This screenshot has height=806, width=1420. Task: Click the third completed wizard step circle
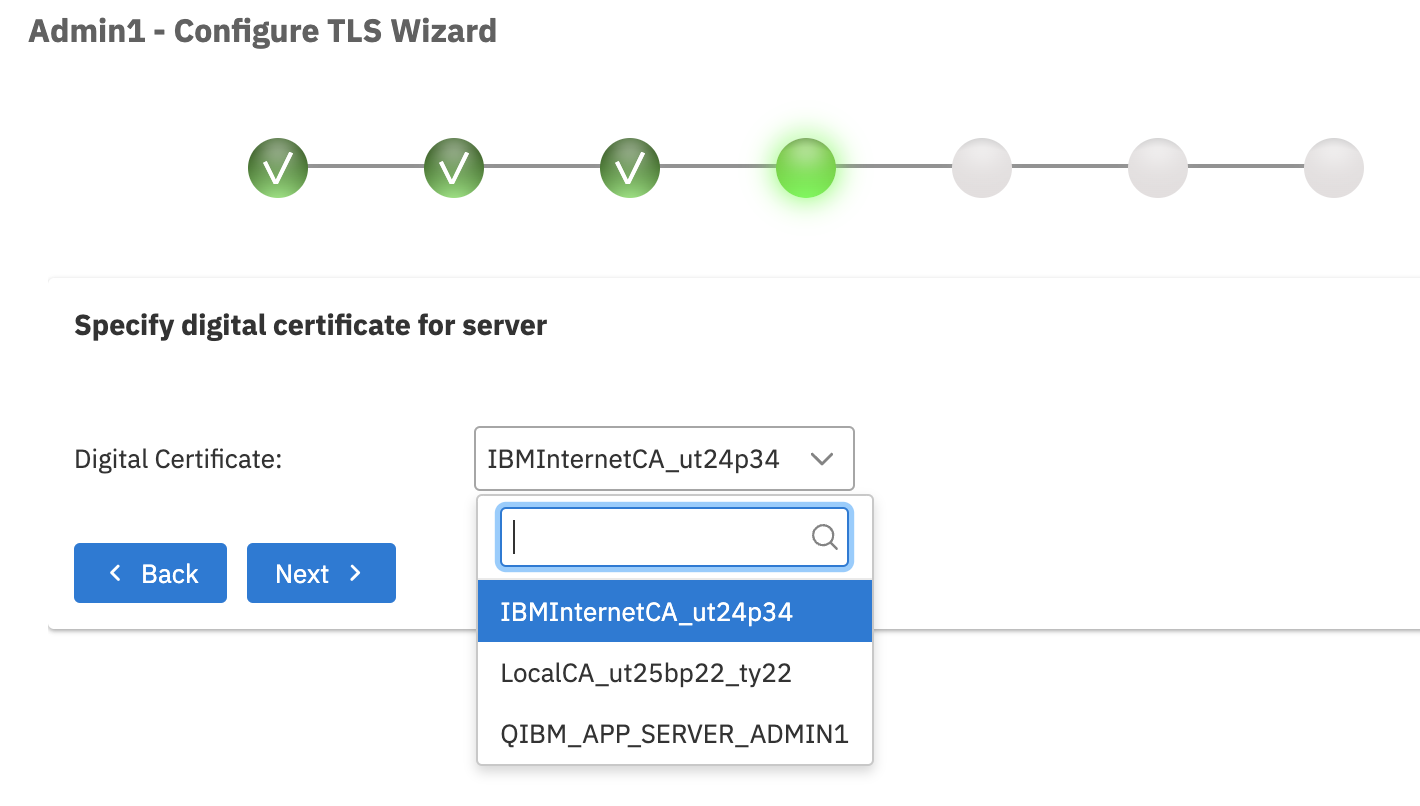[630, 168]
